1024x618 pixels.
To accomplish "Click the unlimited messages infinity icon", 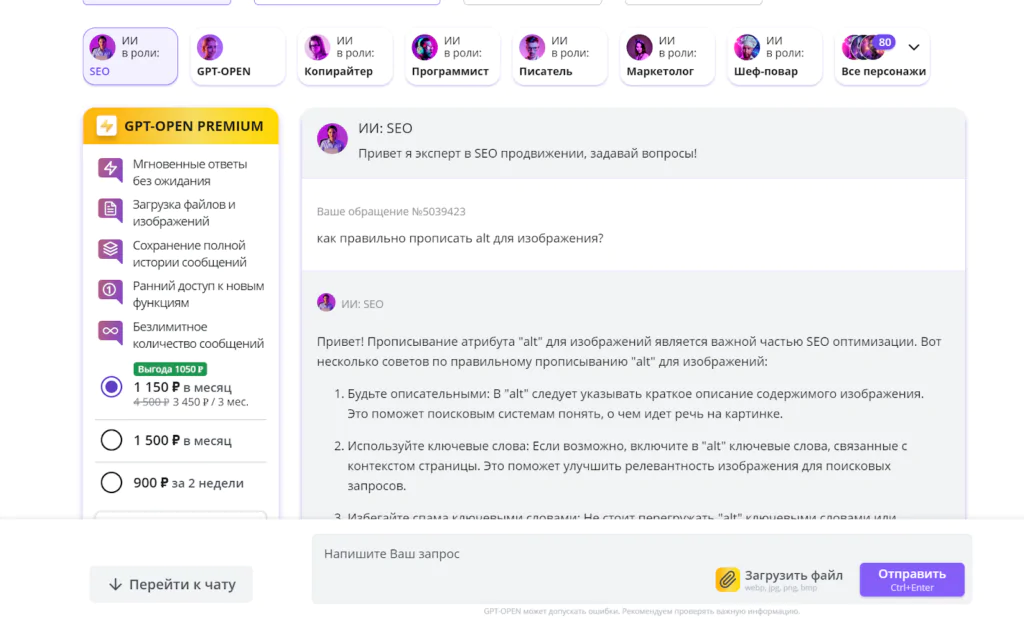I will (x=110, y=332).
